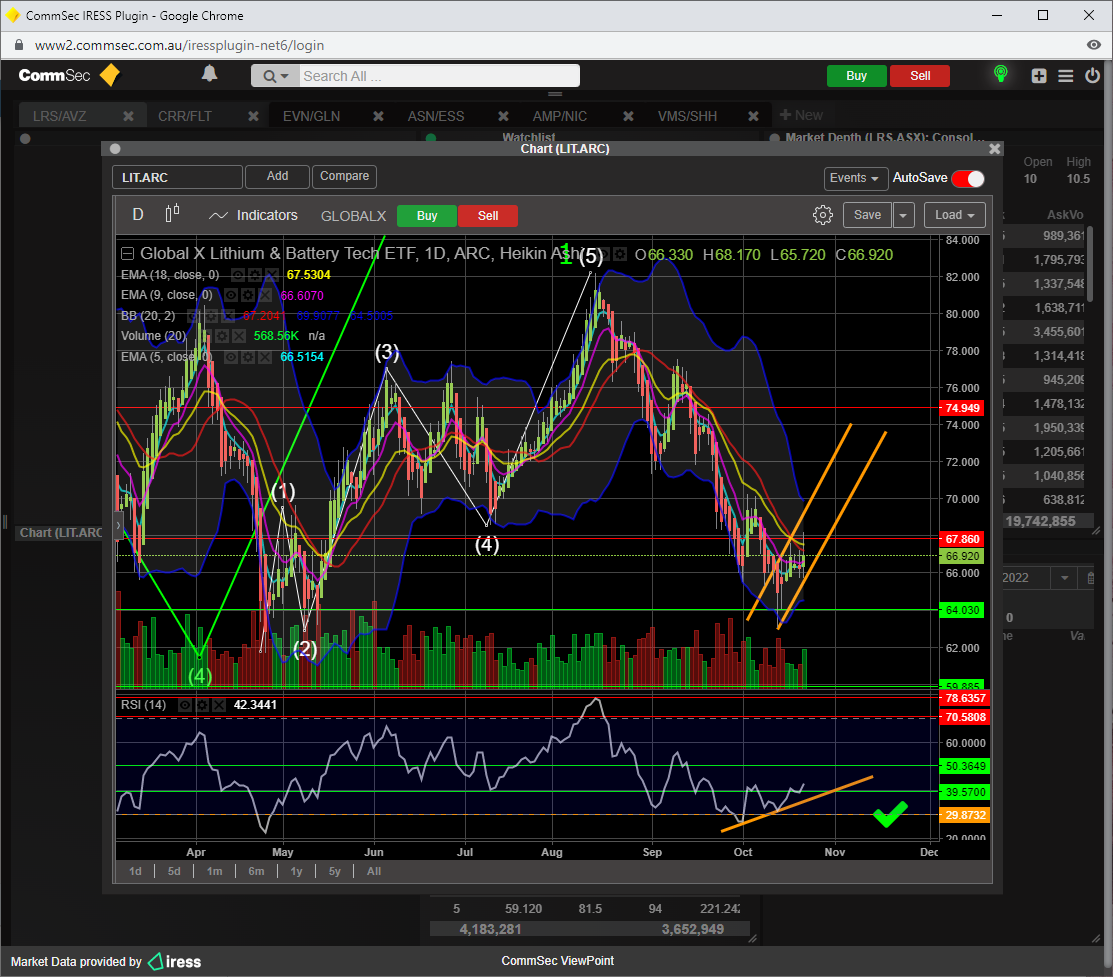Toggle visibility of EMA (18, close, 0)
The width and height of the screenshot is (1113, 977).
[238, 275]
